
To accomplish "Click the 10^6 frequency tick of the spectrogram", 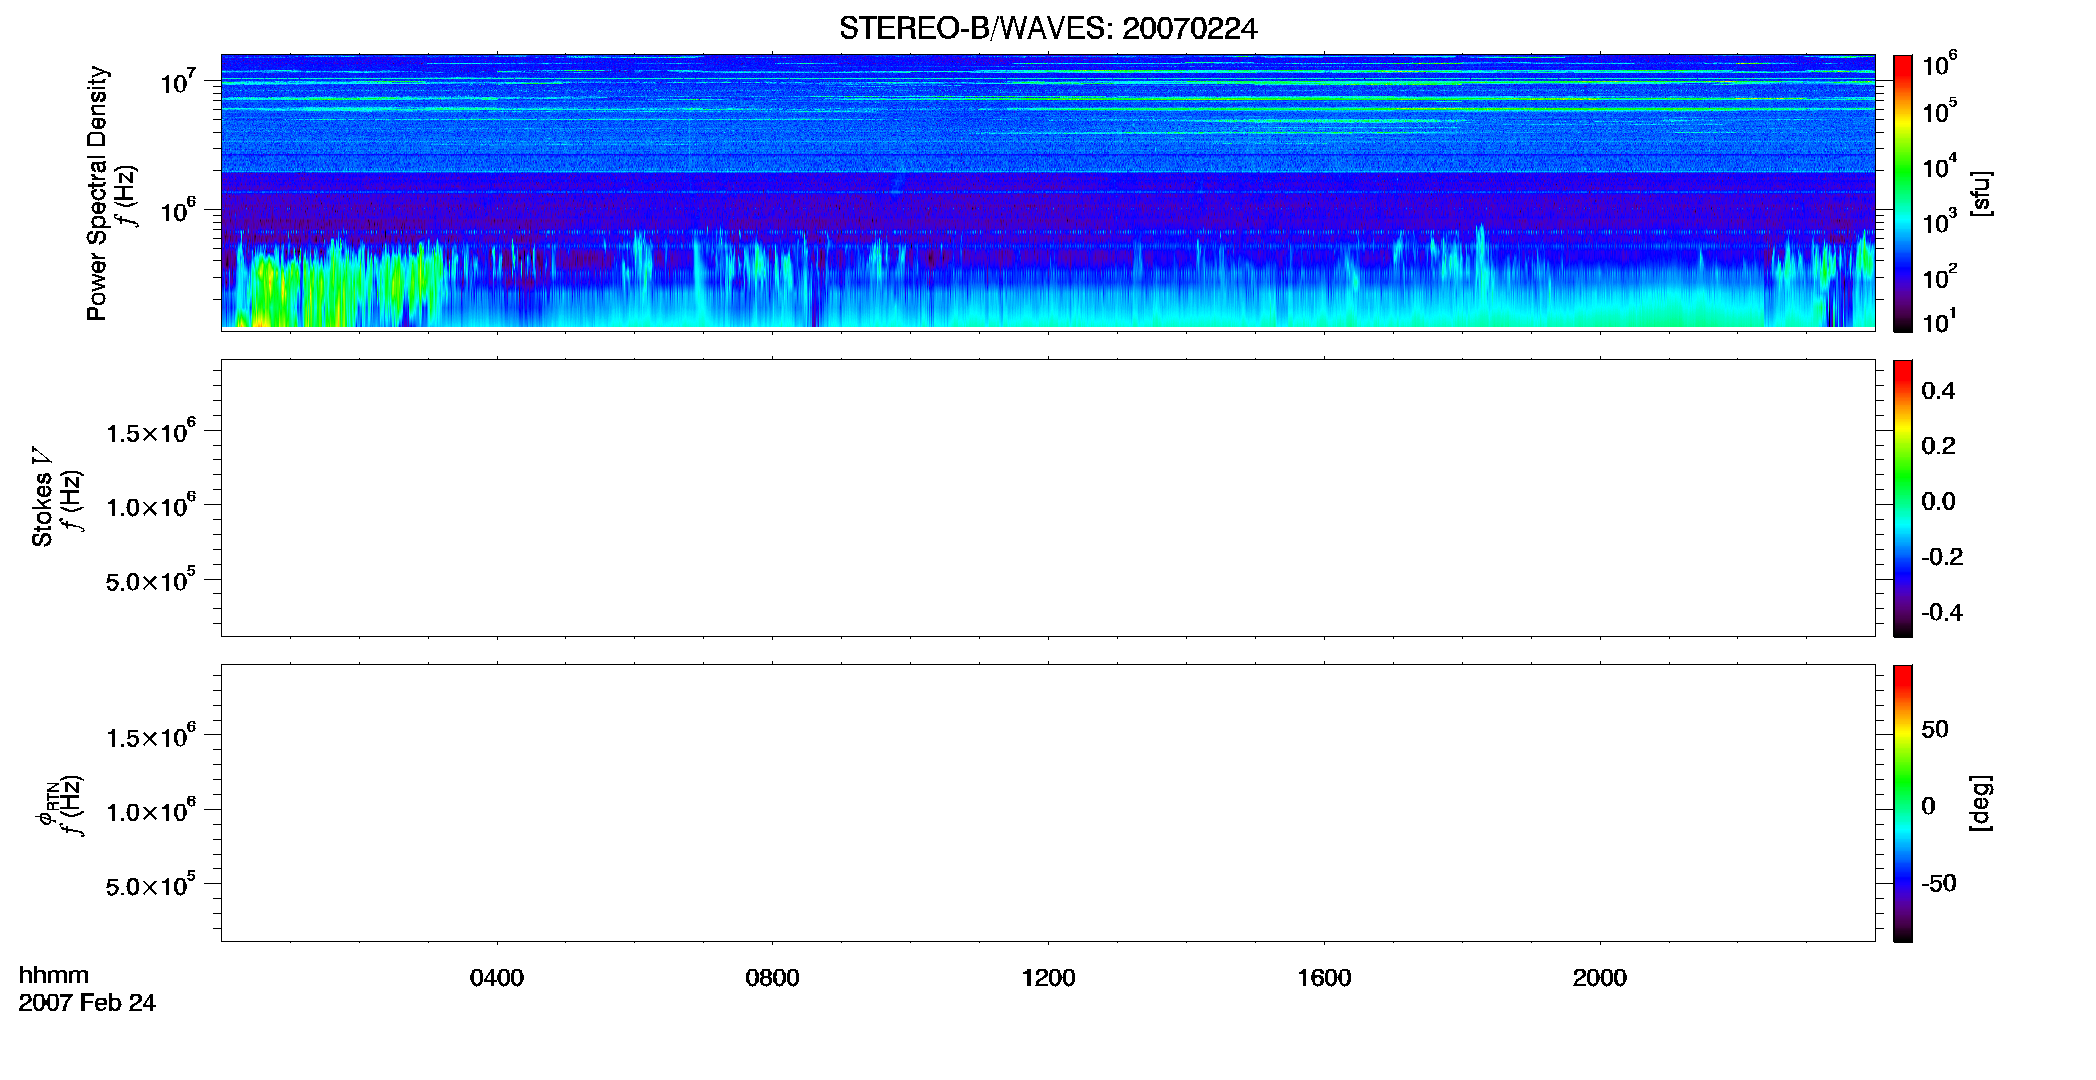I will [178, 211].
